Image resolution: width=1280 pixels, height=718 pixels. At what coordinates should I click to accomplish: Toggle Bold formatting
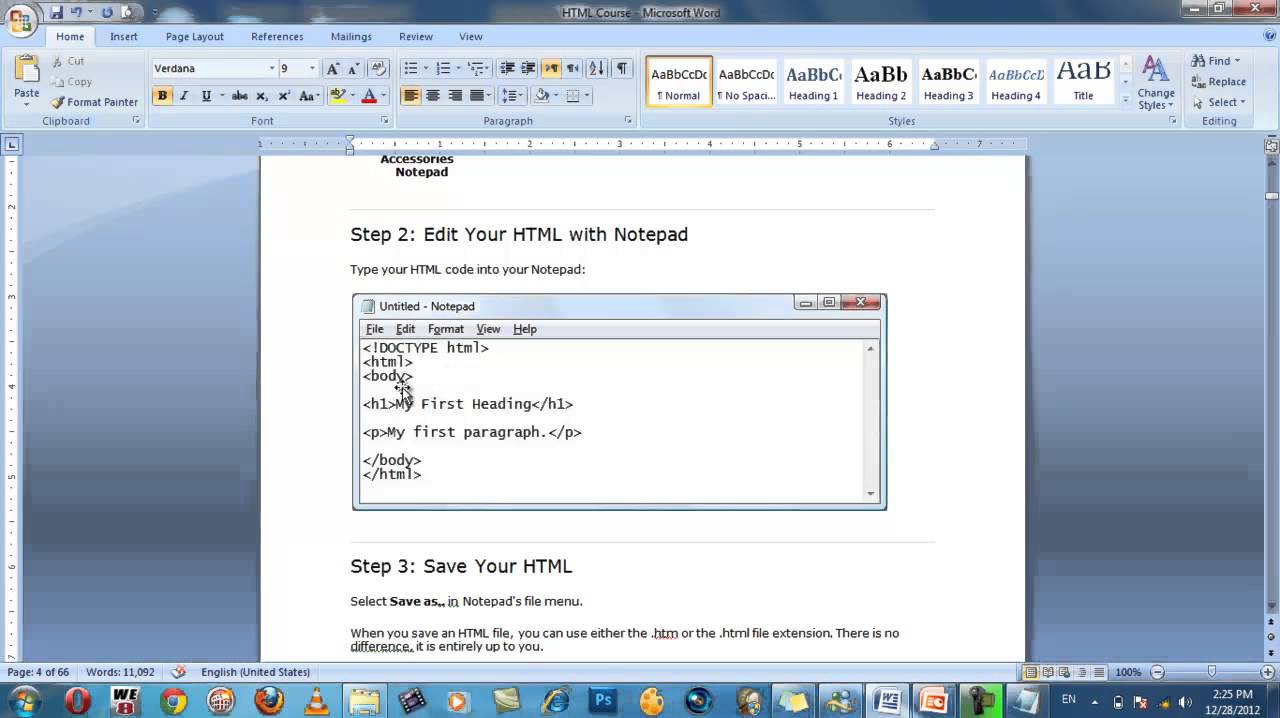pos(162,96)
